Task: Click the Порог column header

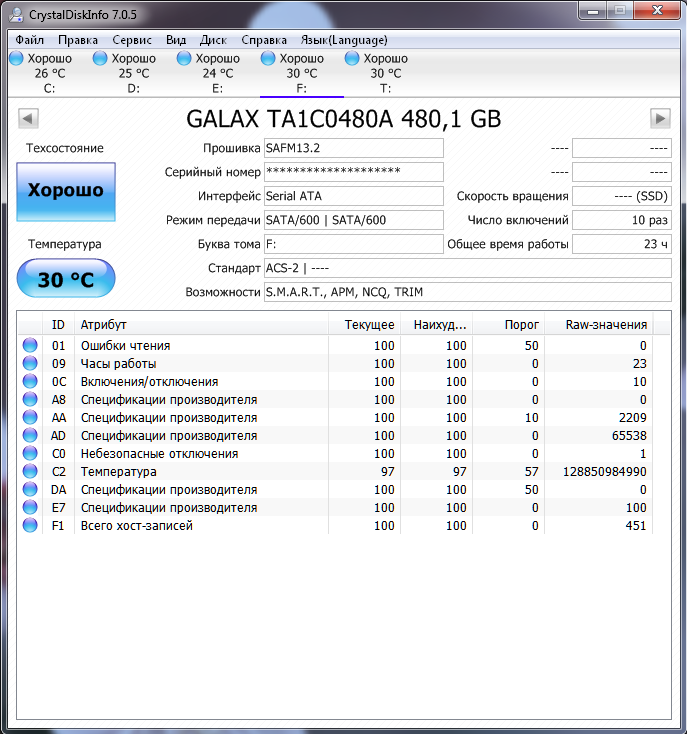Action: click(509, 324)
